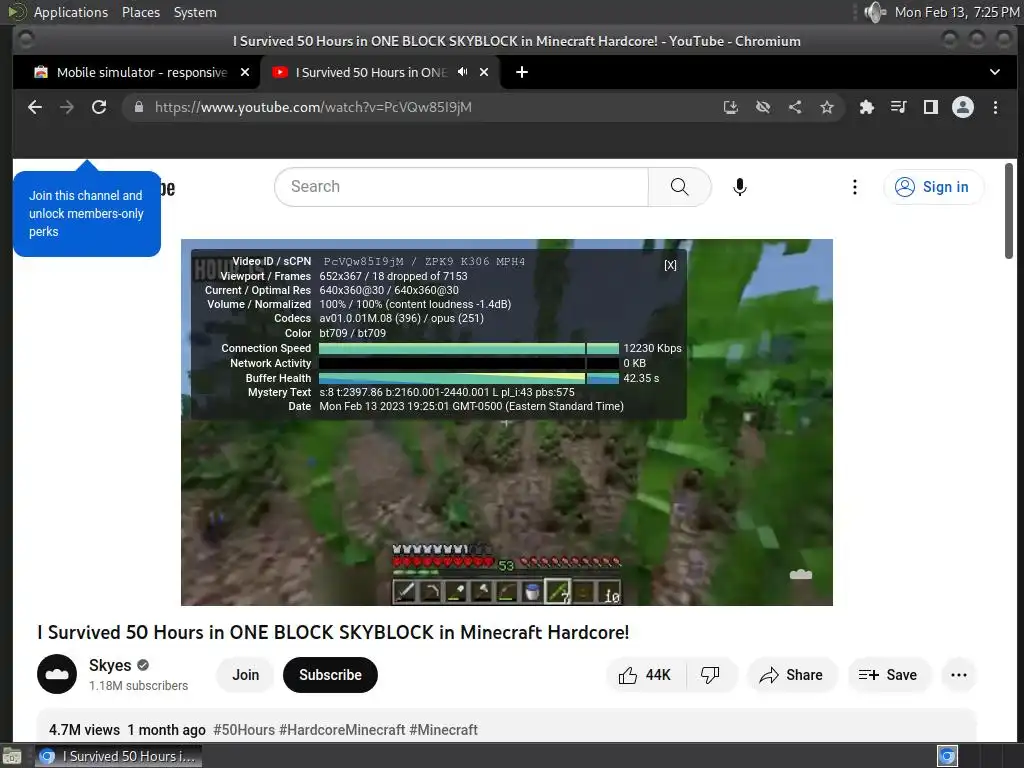Click the Chromium taskbar window button
This screenshot has width=1024, height=768.
tap(118, 756)
